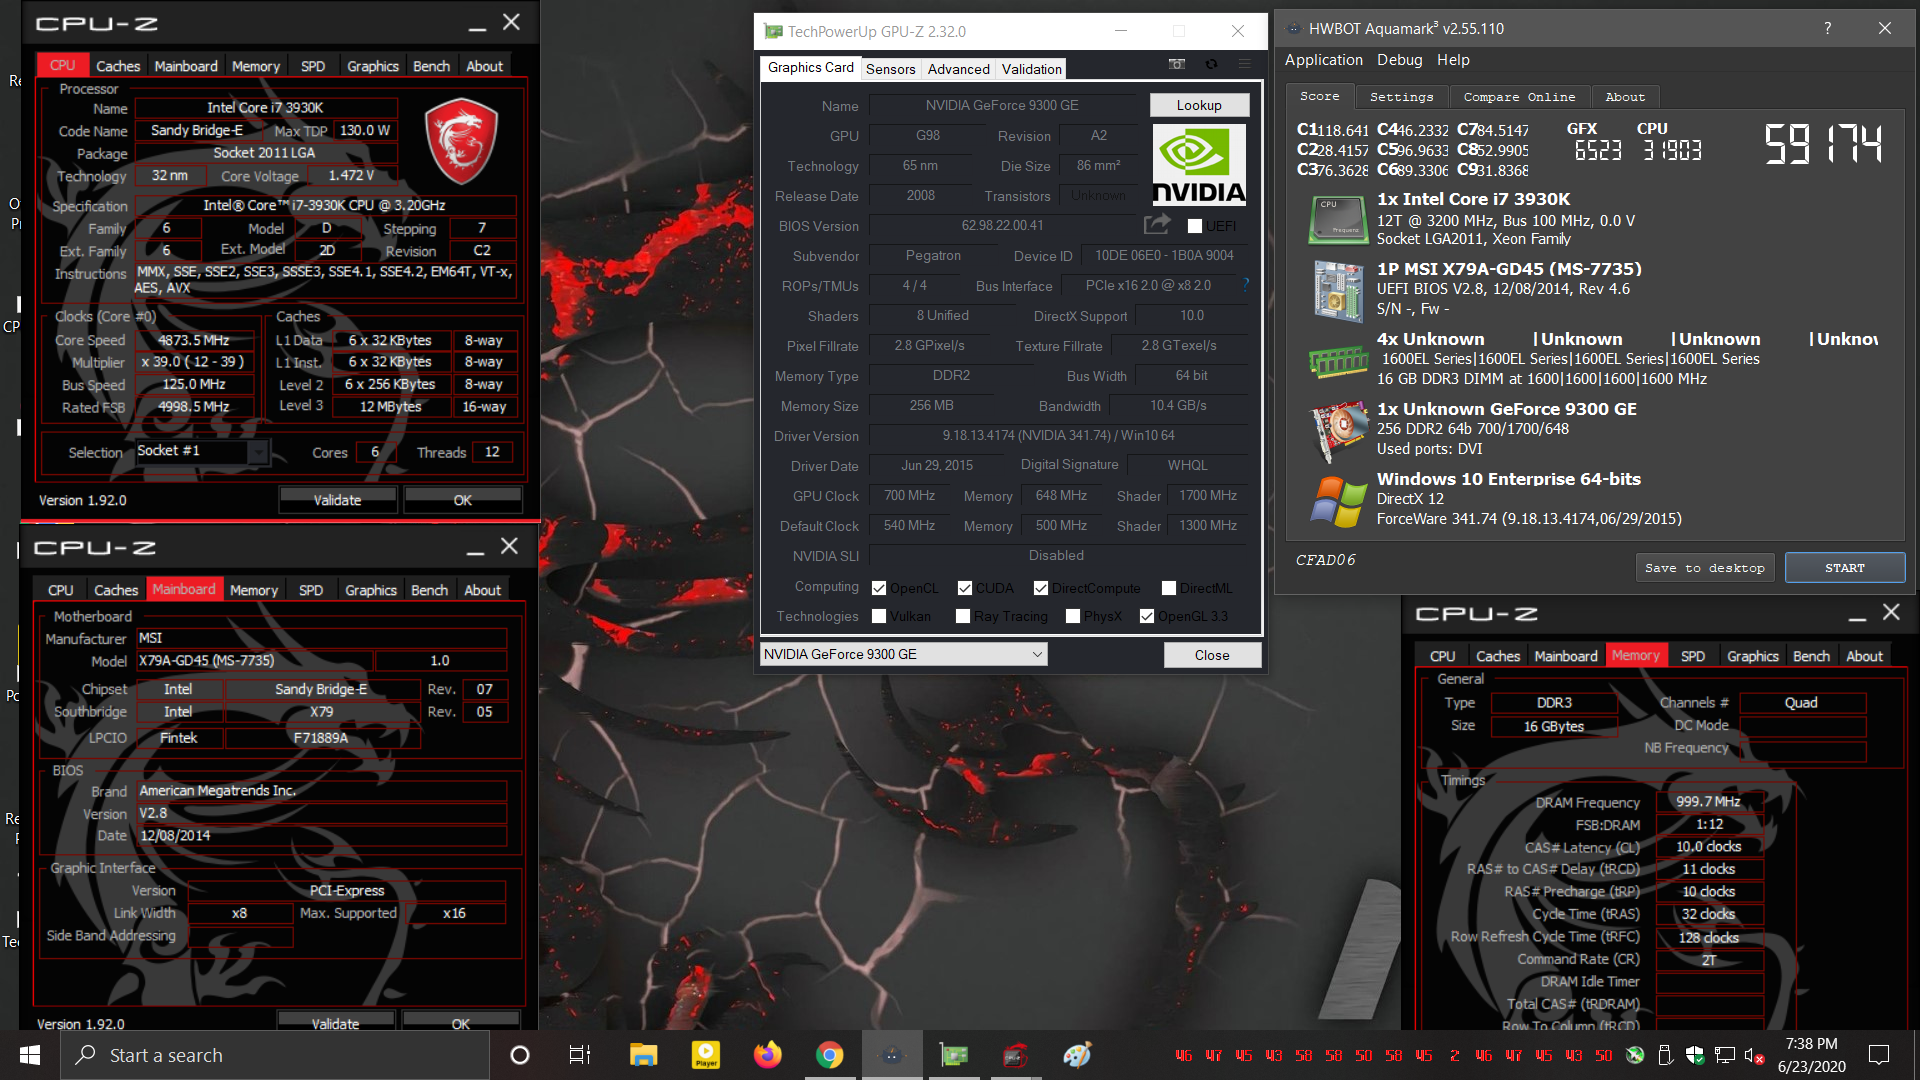Click the RAM stick icon in HWBOT Aquamark
This screenshot has width=1920, height=1080.
(1338, 361)
